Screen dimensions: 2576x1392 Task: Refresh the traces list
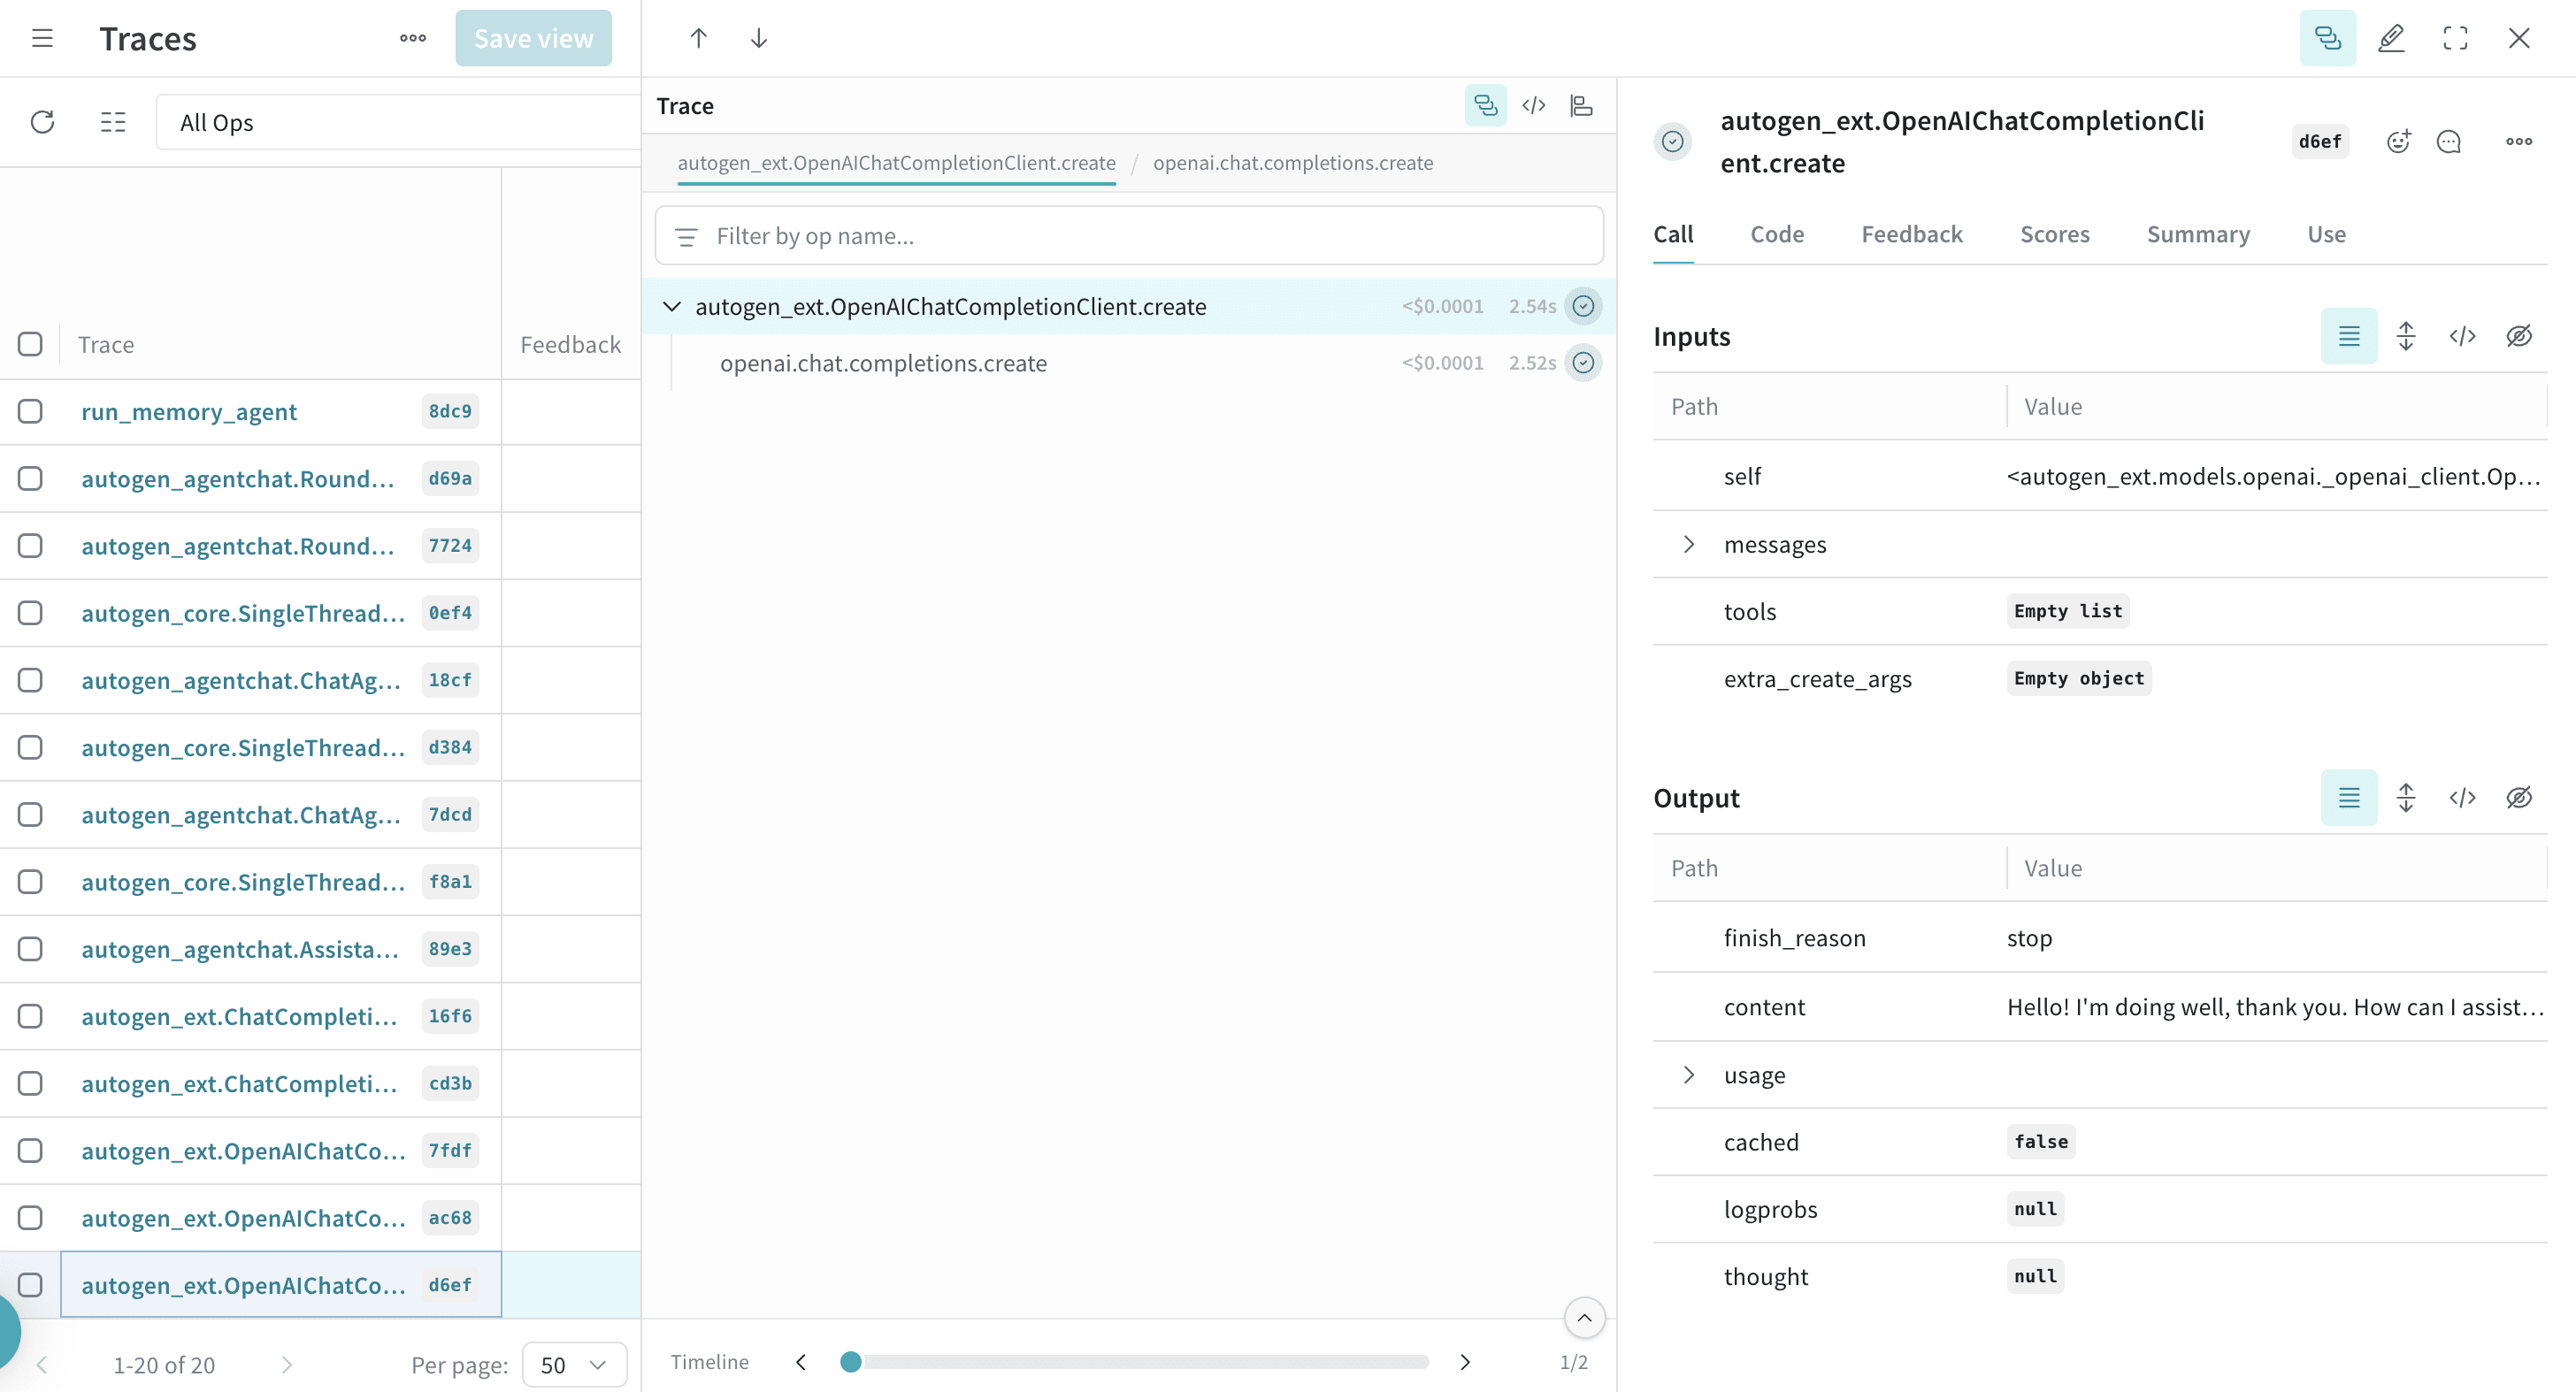pos(42,122)
